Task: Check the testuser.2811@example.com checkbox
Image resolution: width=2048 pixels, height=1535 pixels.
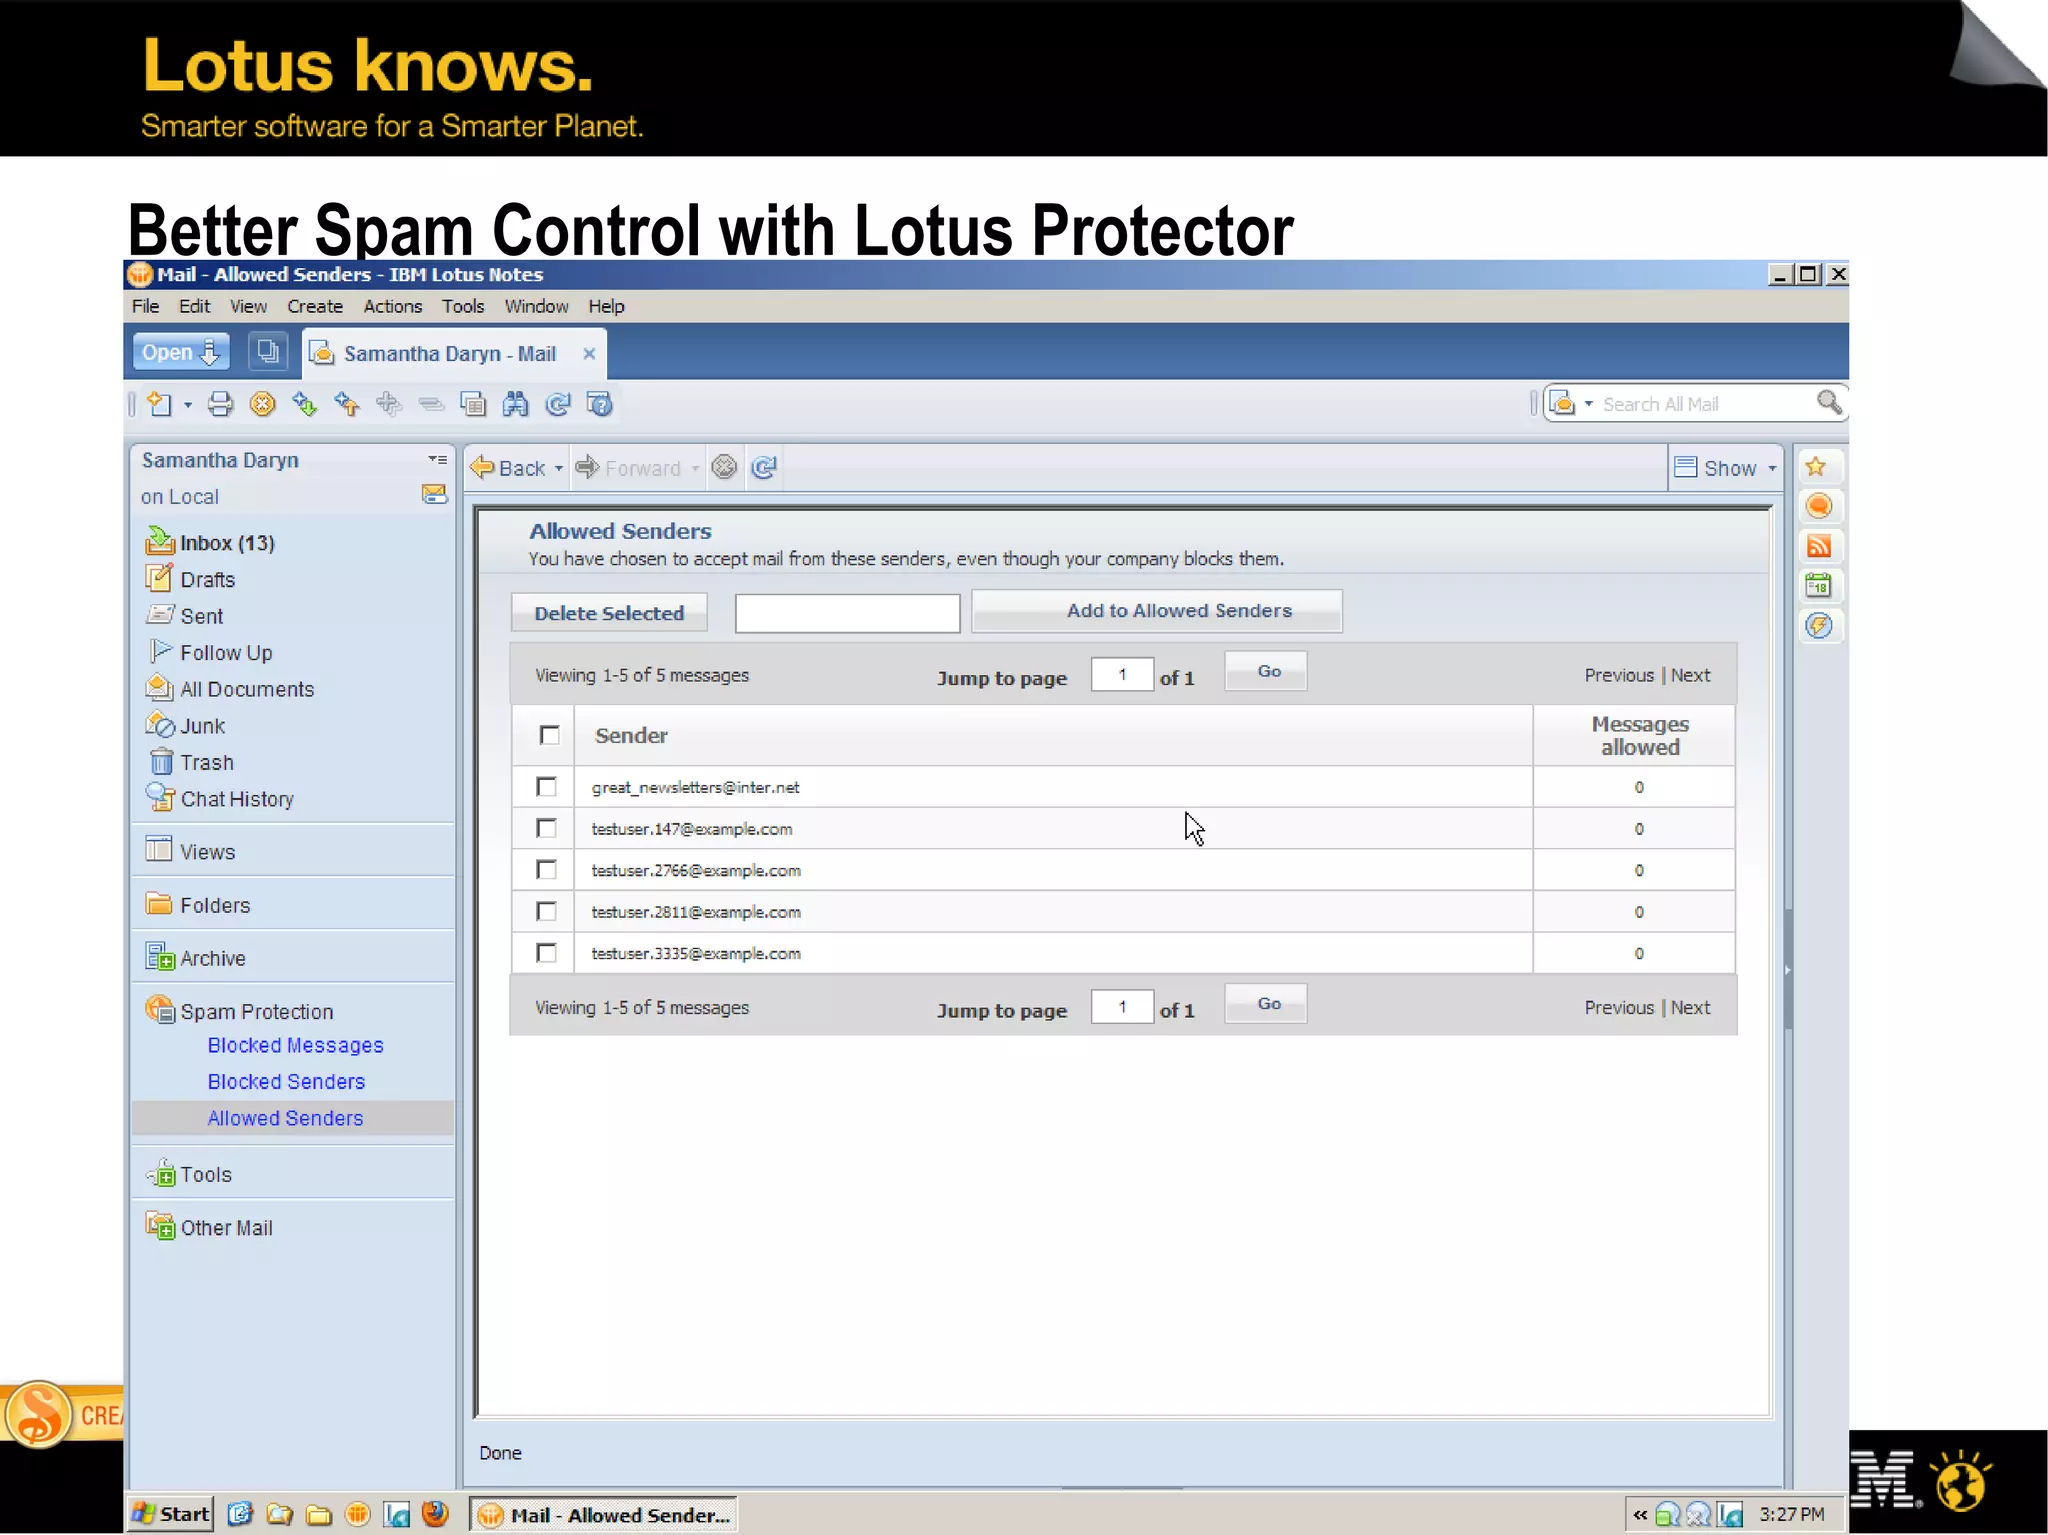Action: click(x=546, y=912)
